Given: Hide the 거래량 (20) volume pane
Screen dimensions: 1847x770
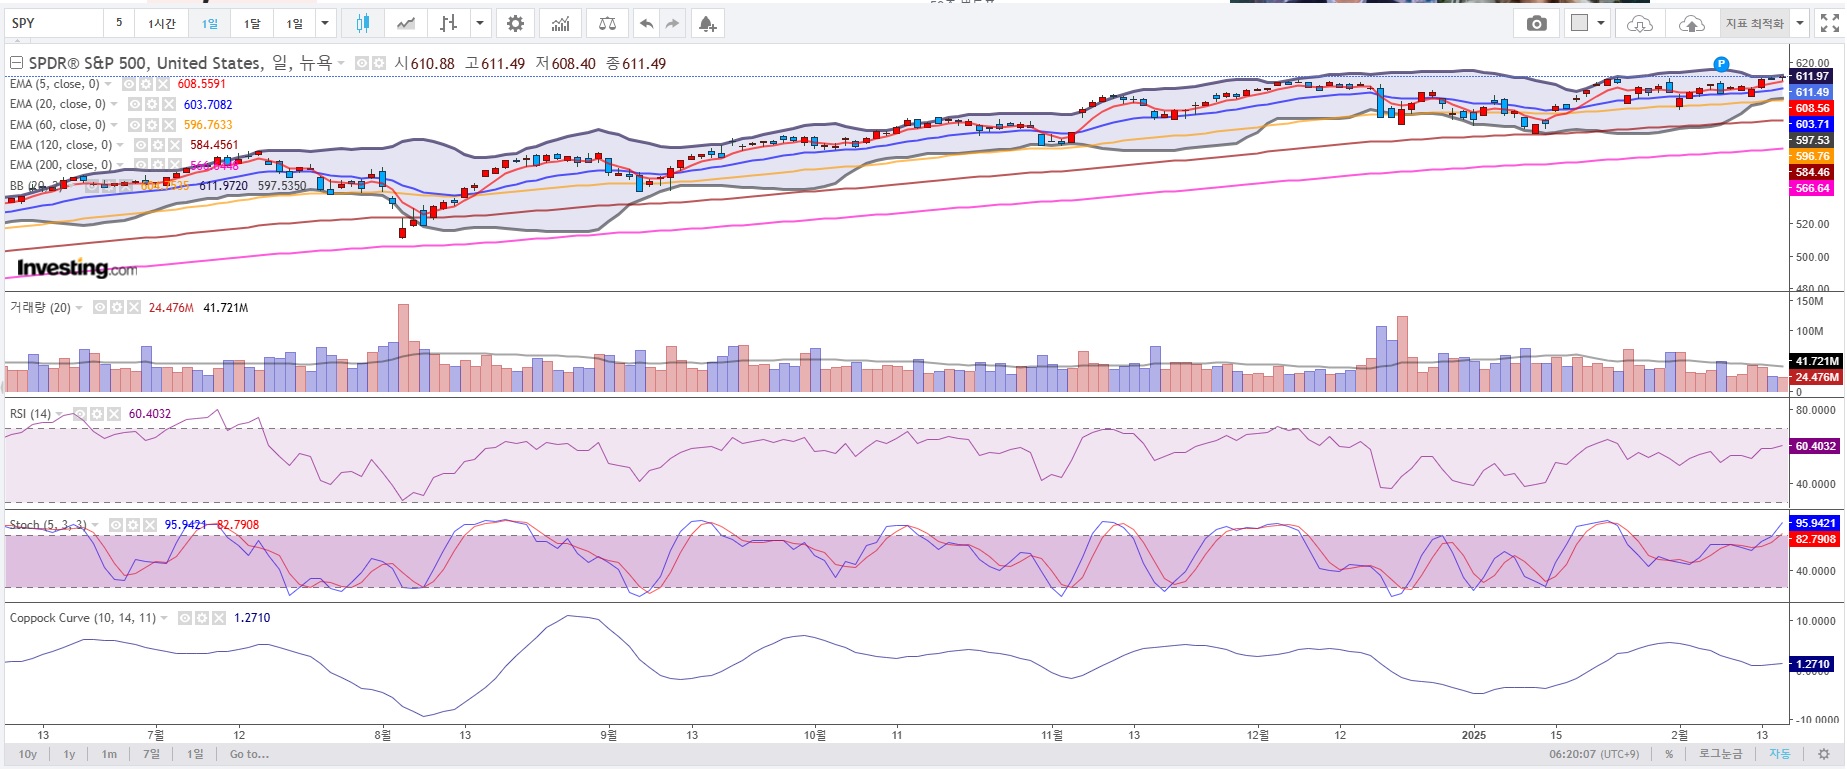Looking at the screenshot, I should pos(100,308).
